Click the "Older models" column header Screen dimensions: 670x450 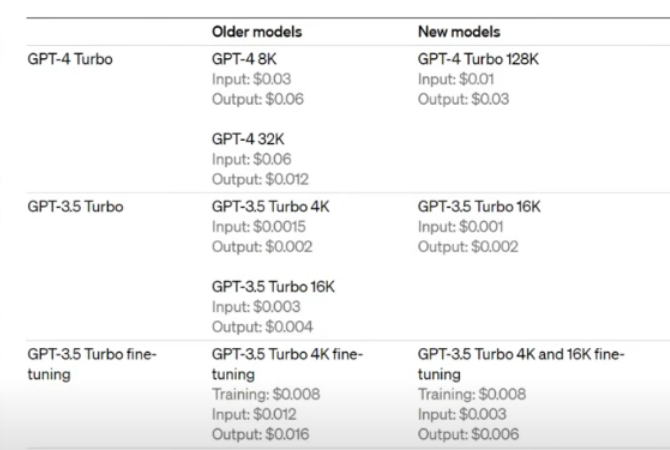point(256,32)
